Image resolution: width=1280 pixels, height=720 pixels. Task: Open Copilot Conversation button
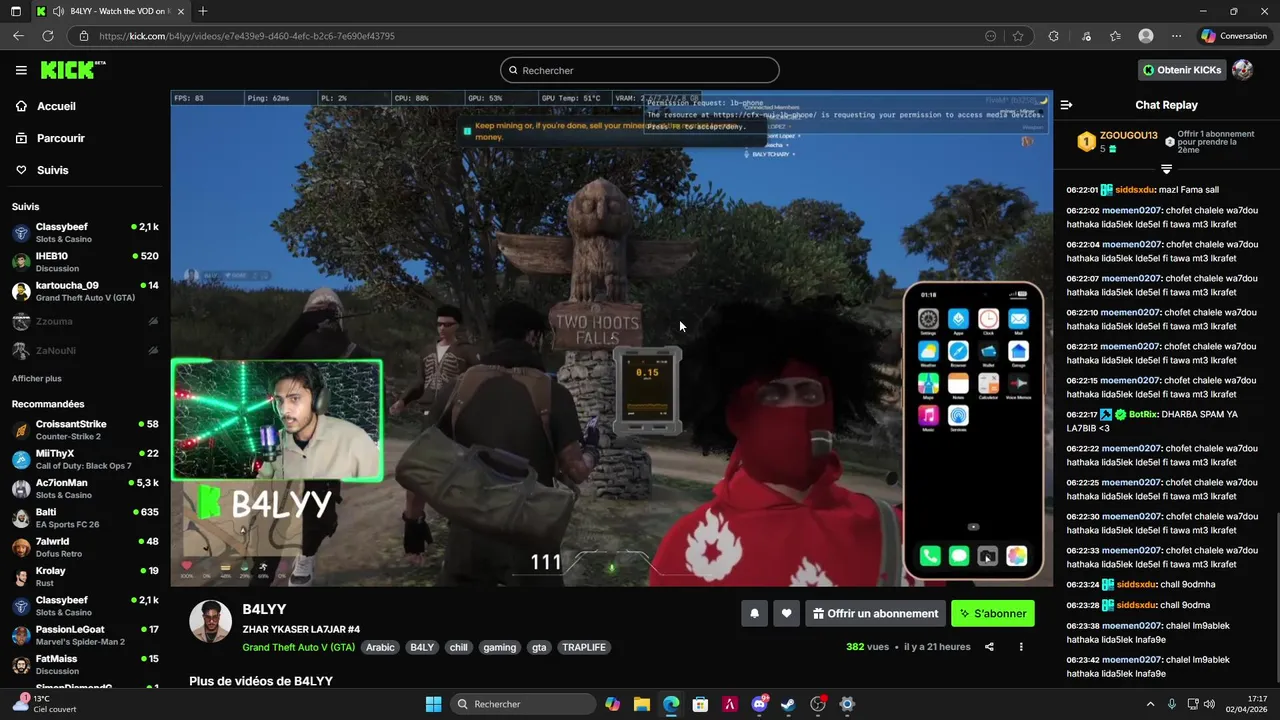click(x=1235, y=36)
